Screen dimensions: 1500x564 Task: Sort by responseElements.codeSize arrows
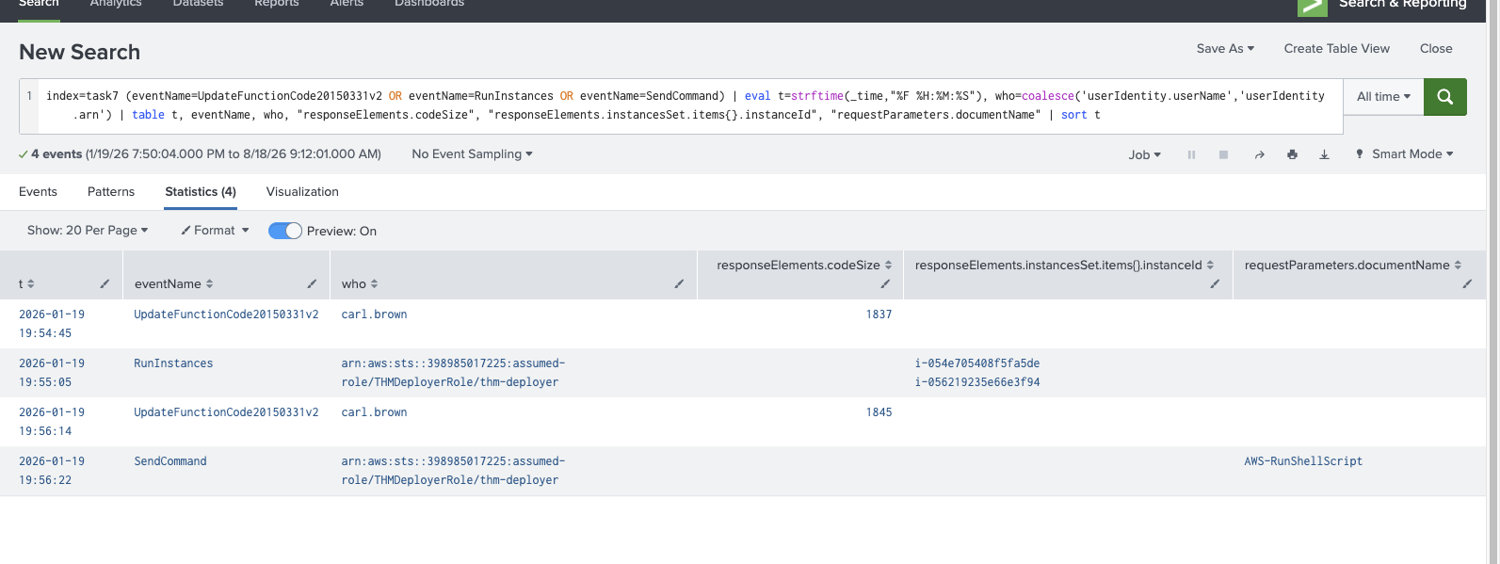coord(888,265)
